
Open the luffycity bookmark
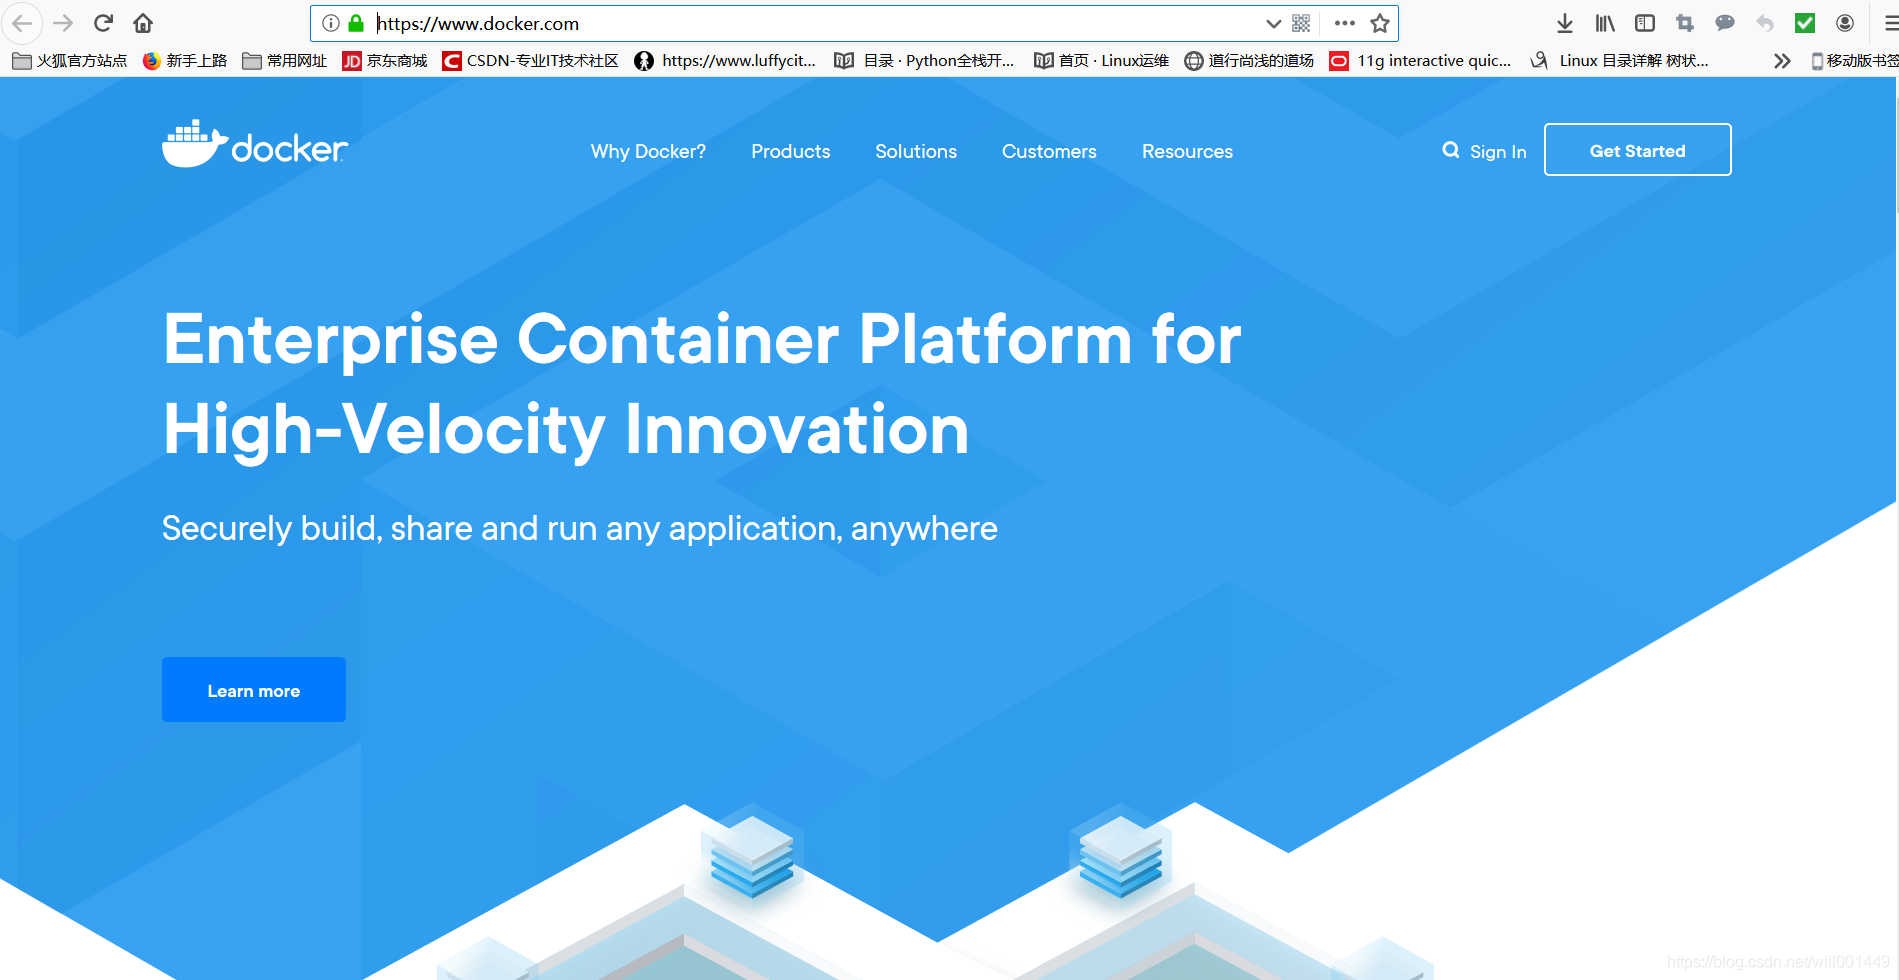click(x=726, y=61)
